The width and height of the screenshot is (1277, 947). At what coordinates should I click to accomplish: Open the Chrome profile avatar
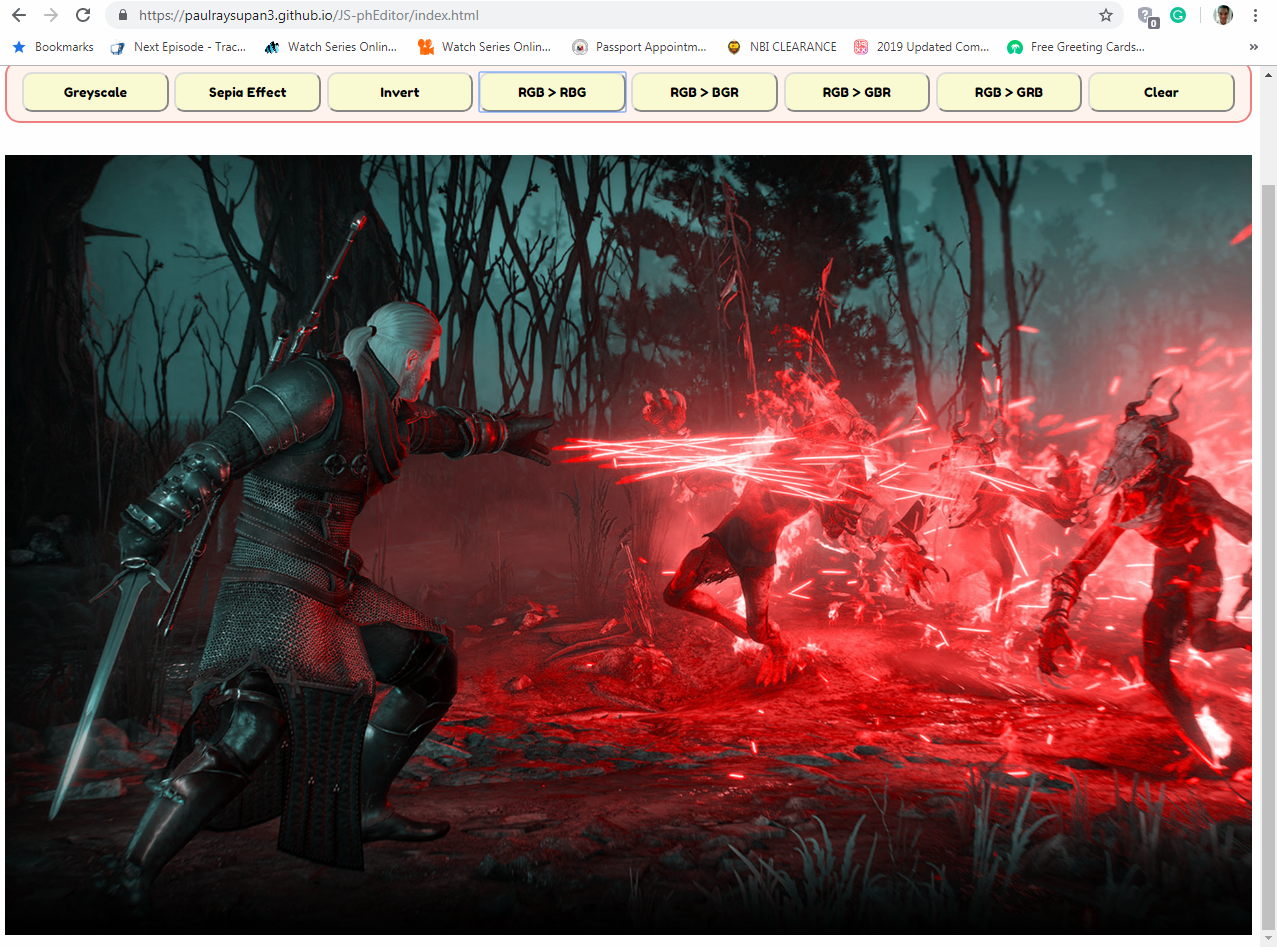[1223, 15]
